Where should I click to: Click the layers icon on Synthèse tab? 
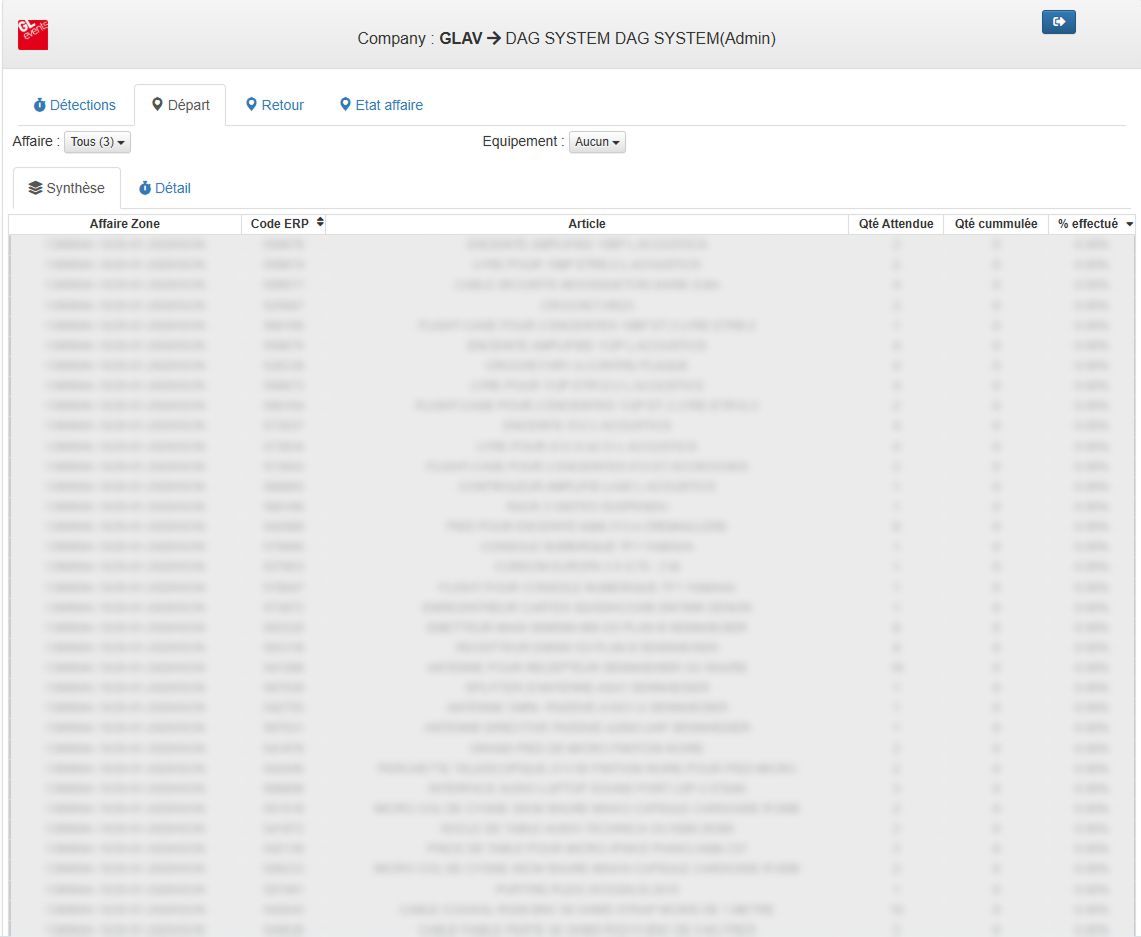click(35, 188)
